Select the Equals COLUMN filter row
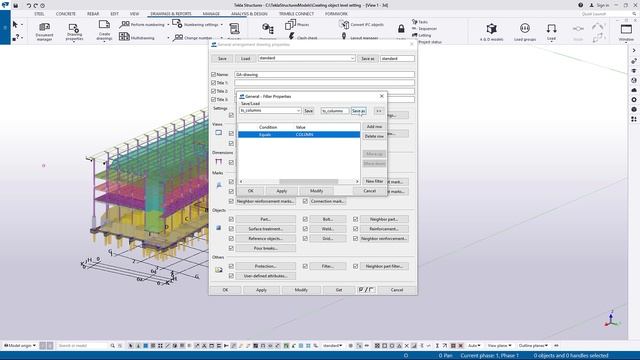Image resolution: width=640 pixels, height=360 pixels. tap(299, 135)
